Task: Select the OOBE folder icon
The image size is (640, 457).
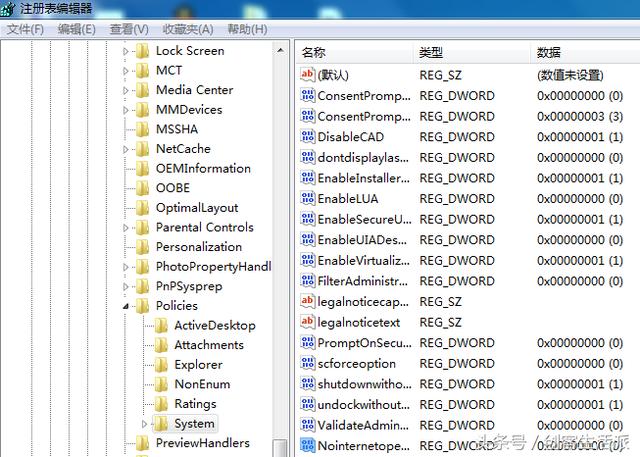Action: pos(142,188)
